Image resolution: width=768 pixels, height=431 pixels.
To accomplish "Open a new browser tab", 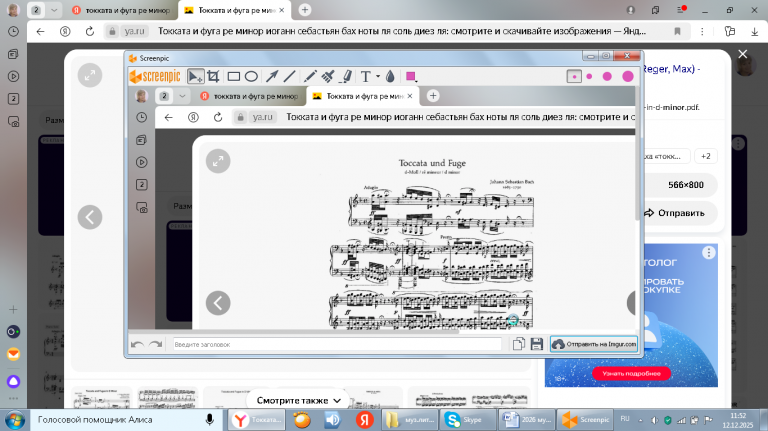I will 305,10.
